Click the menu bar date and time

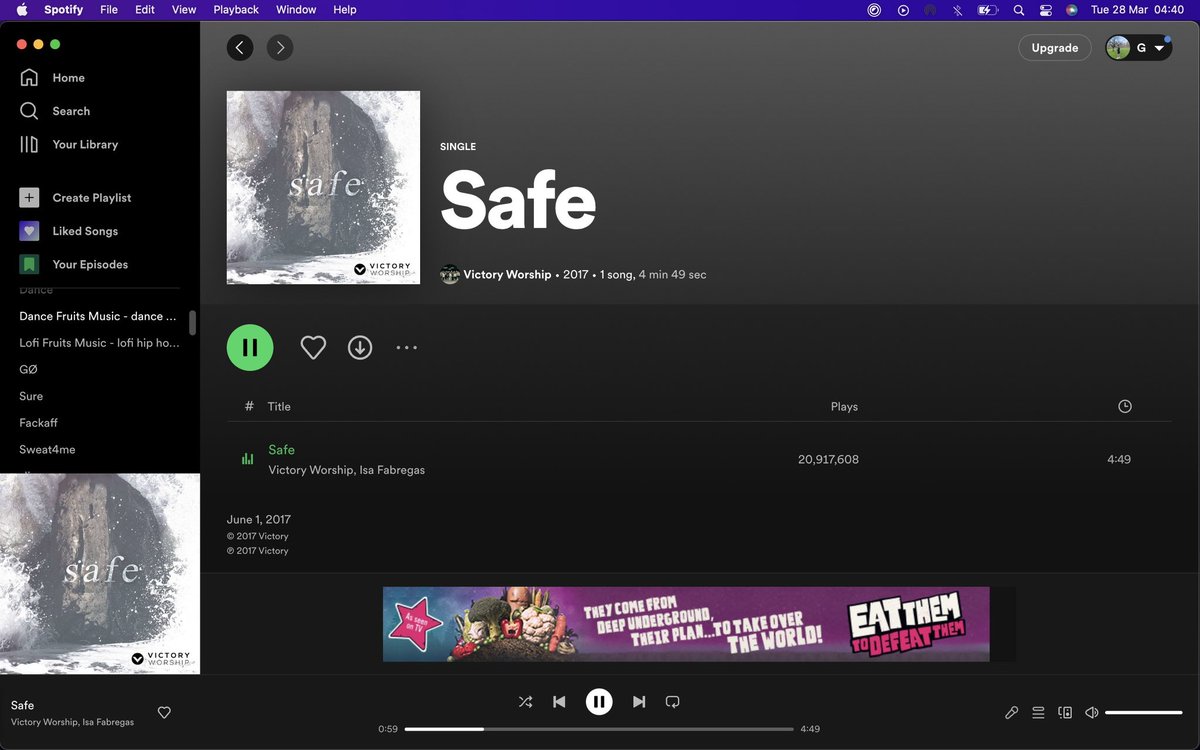pyautogui.click(x=1137, y=9)
